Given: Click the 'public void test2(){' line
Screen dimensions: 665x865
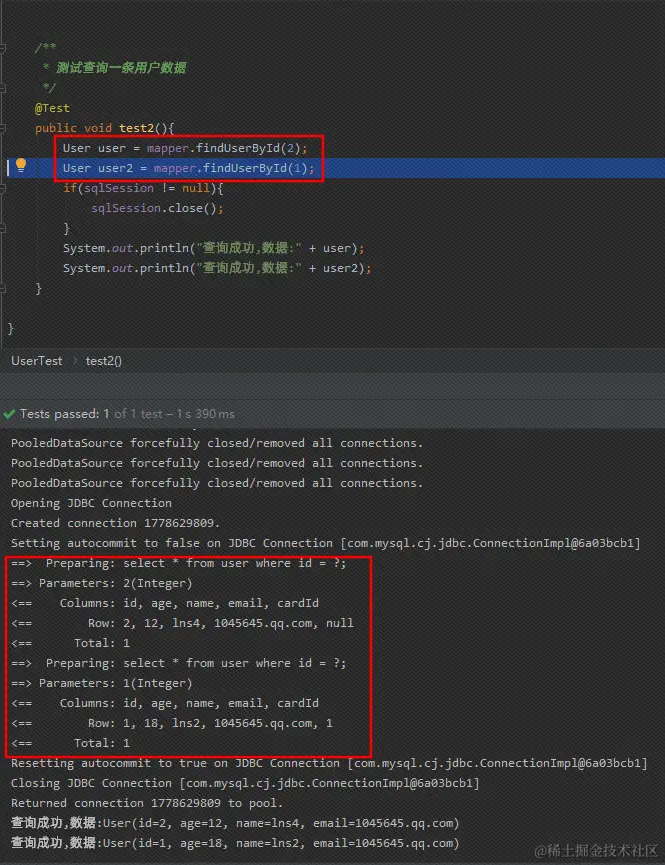Looking at the screenshot, I should pos(104,128).
